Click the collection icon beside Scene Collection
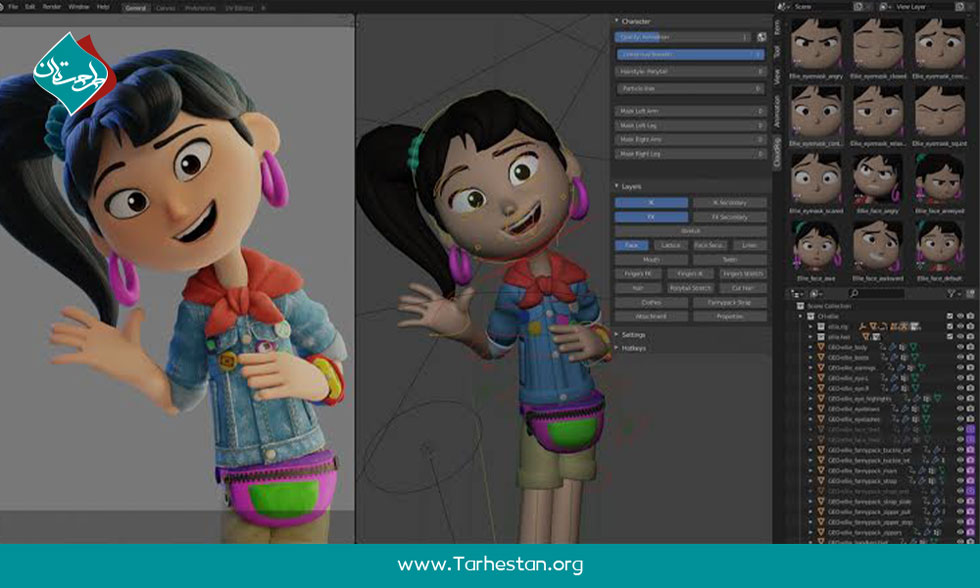The width and height of the screenshot is (980, 588). [800, 306]
